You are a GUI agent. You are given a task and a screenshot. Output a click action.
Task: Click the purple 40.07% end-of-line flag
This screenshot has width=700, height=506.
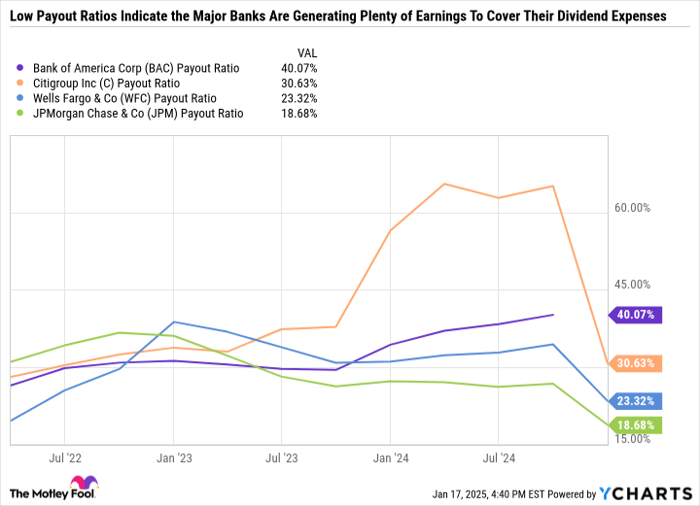(635, 315)
